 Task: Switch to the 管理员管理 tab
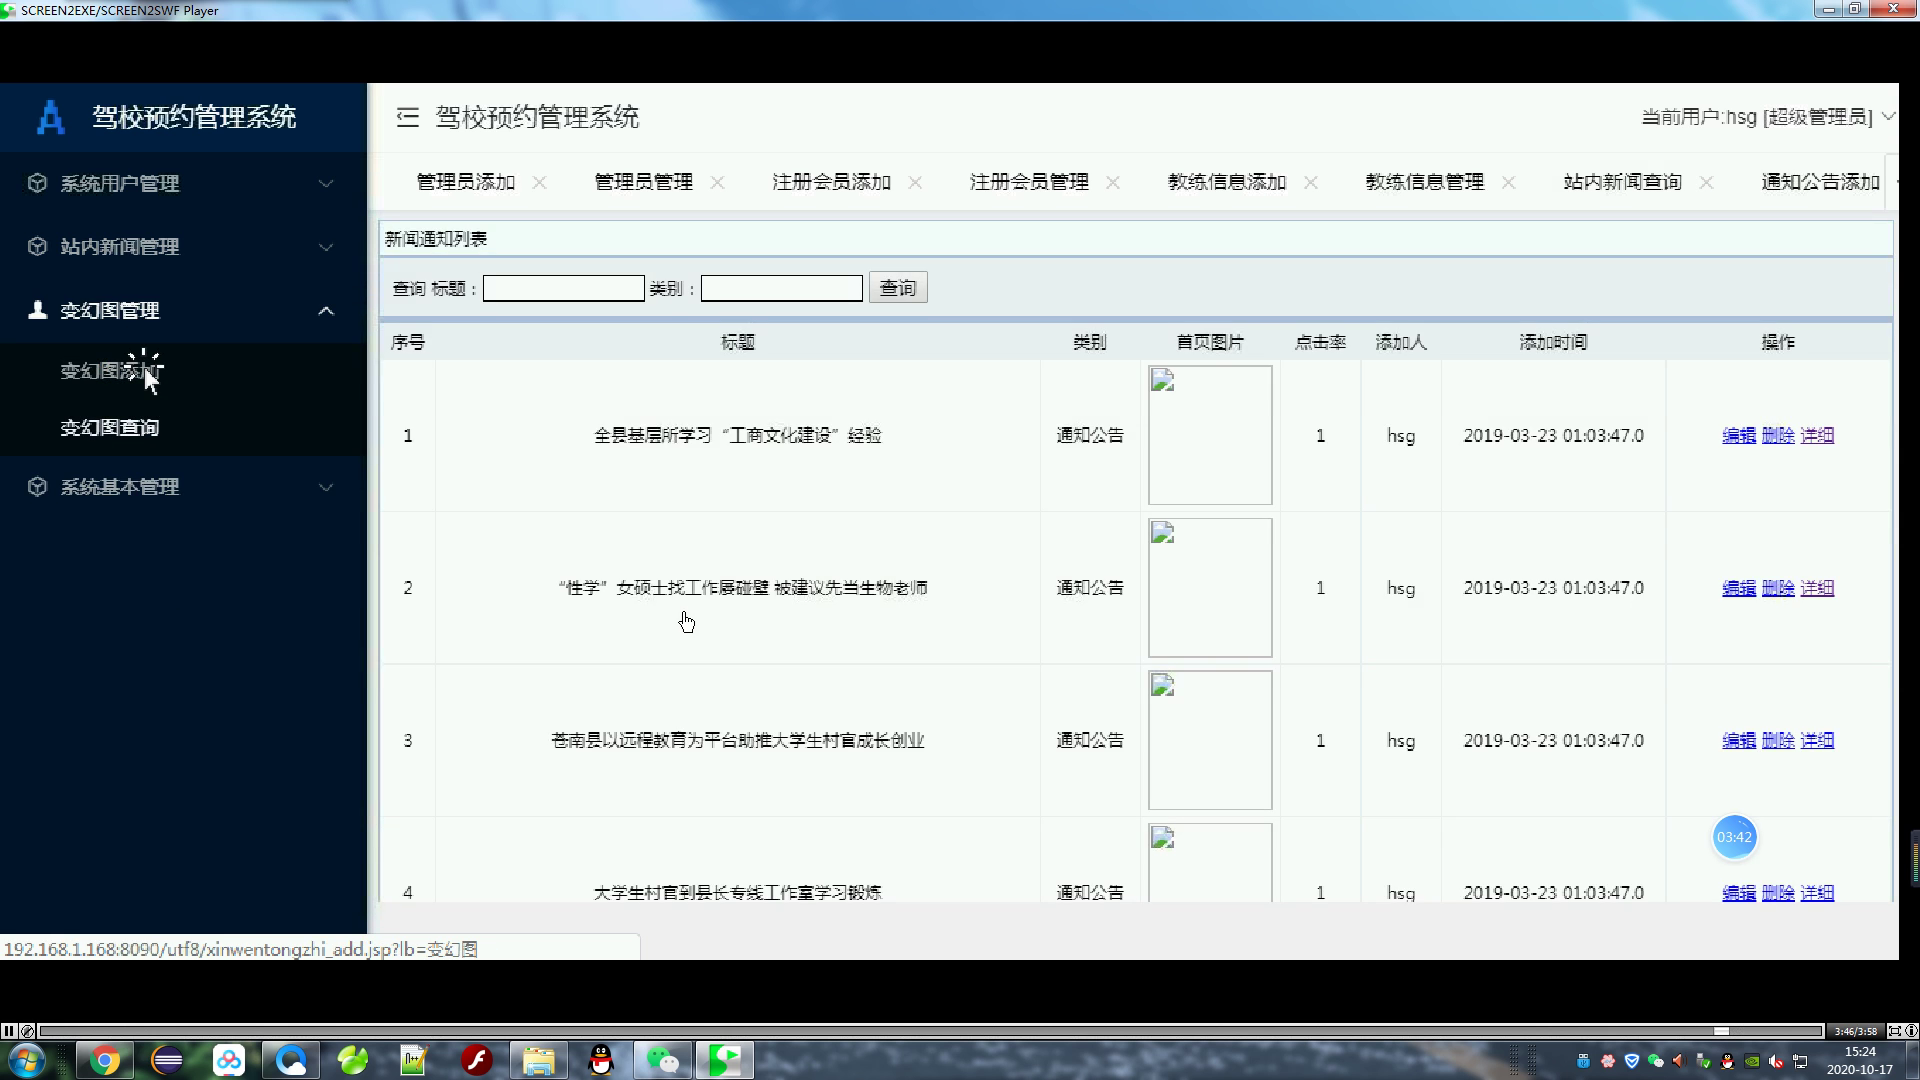[644, 182]
